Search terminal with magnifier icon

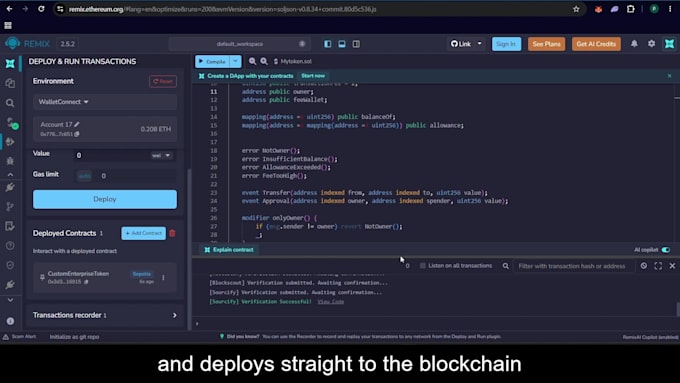click(506, 266)
